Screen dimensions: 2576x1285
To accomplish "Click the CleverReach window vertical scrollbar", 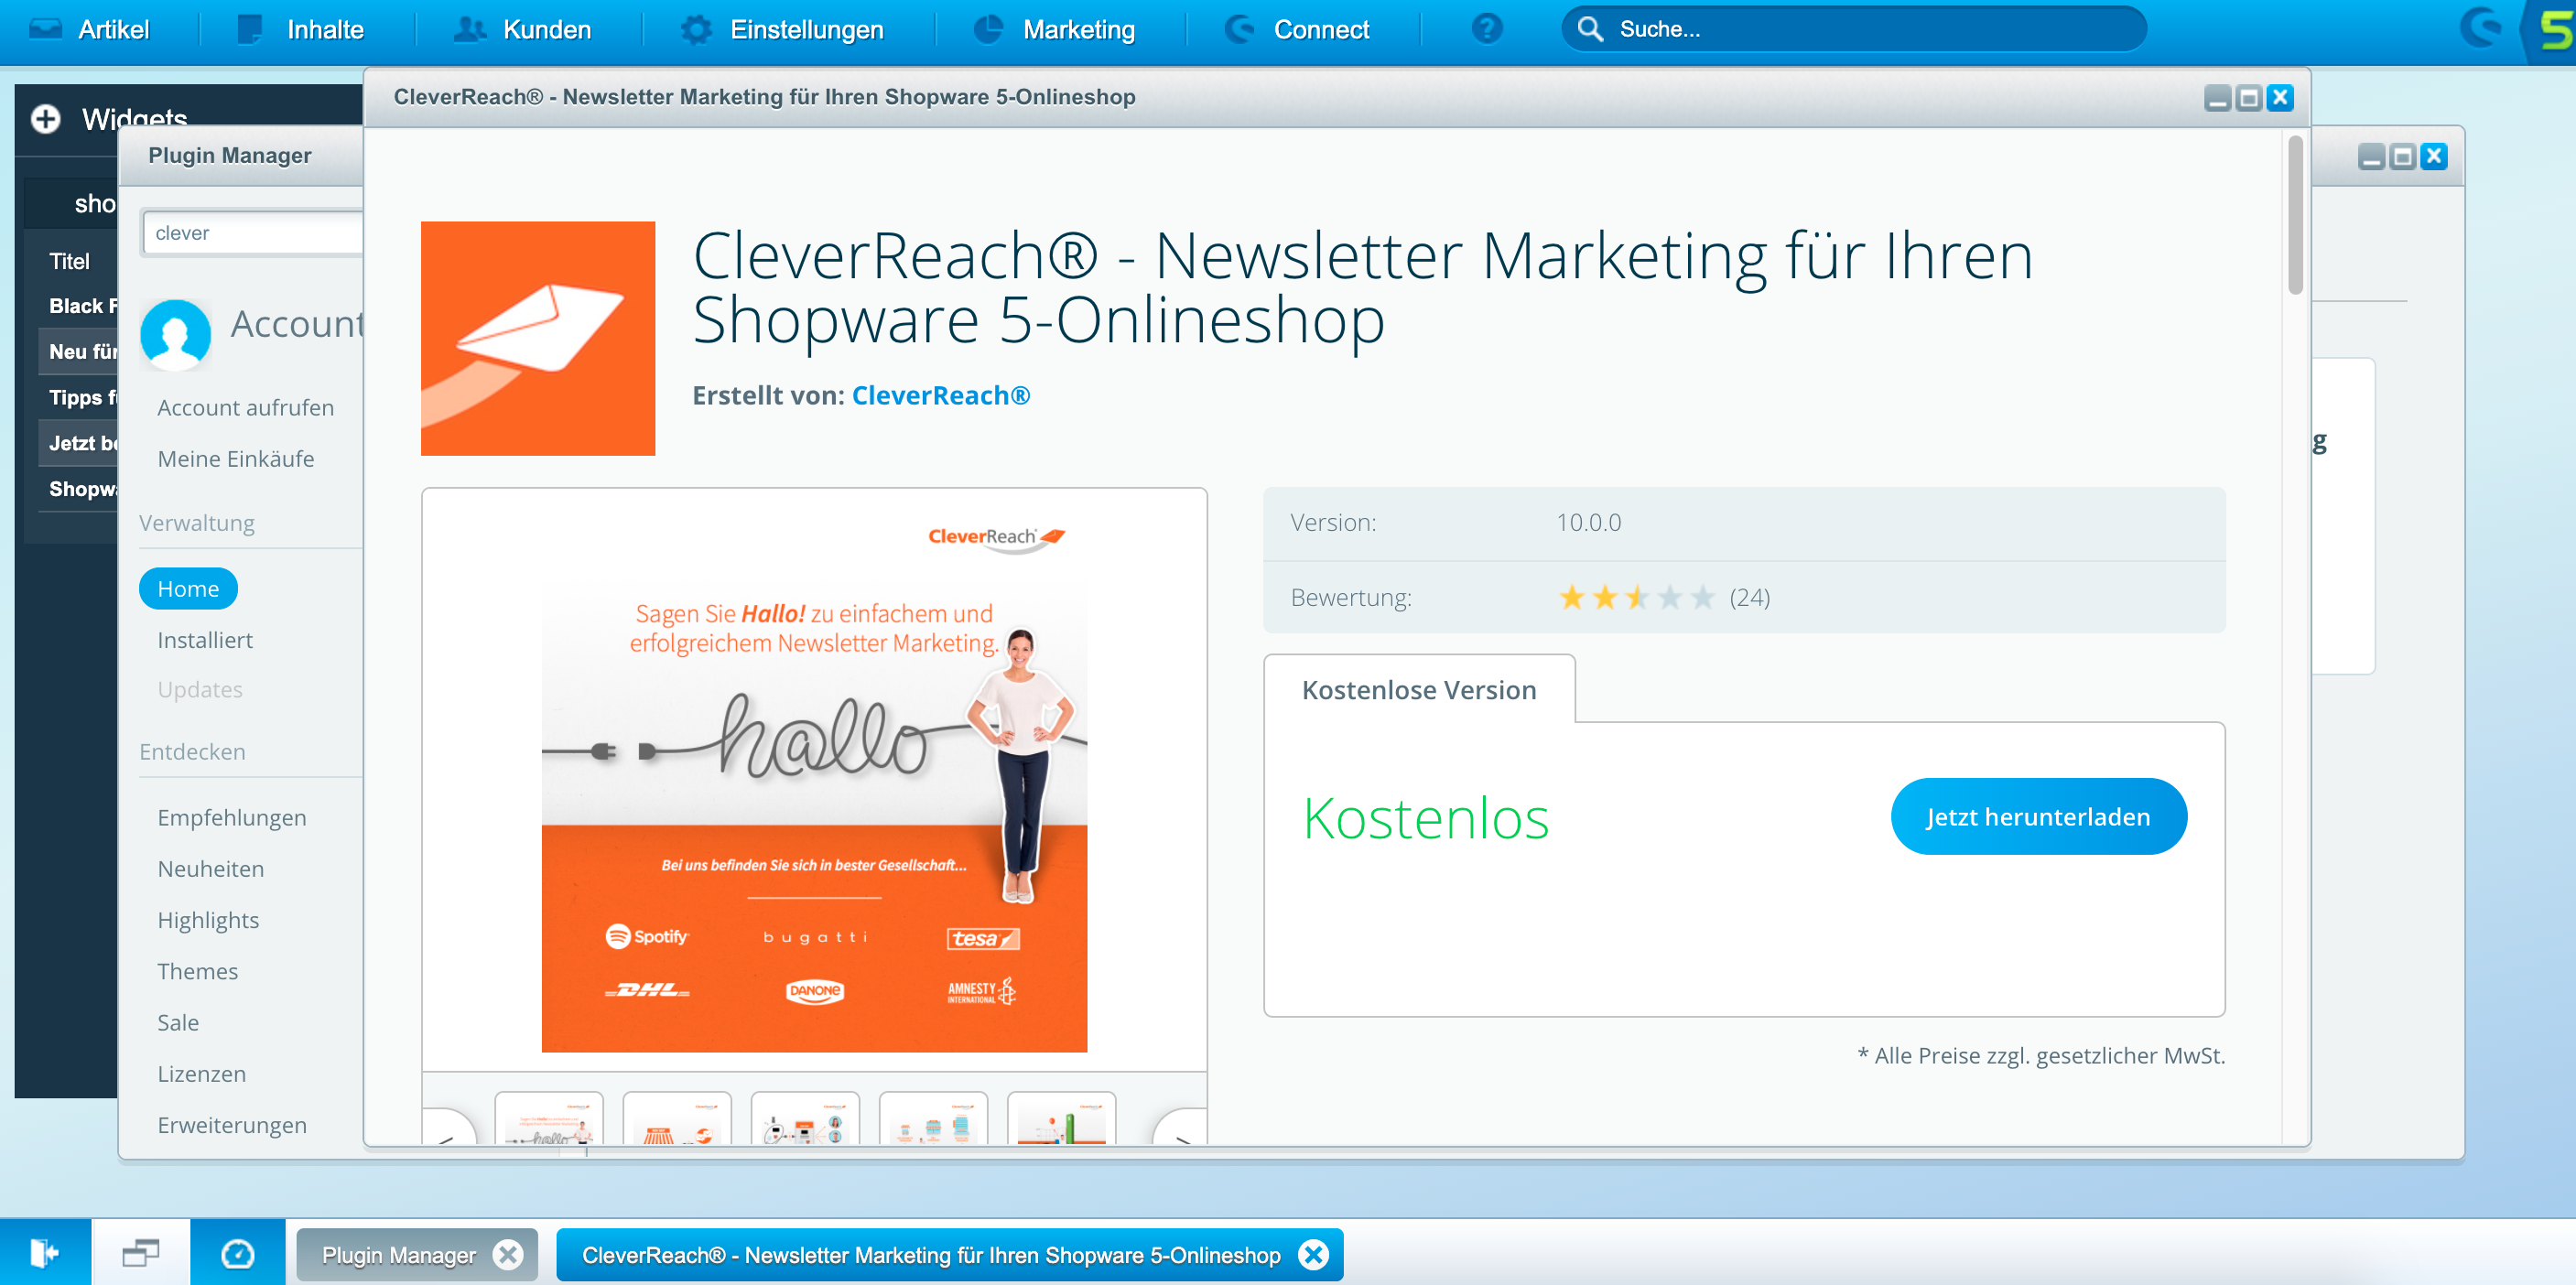I will point(2295,215).
